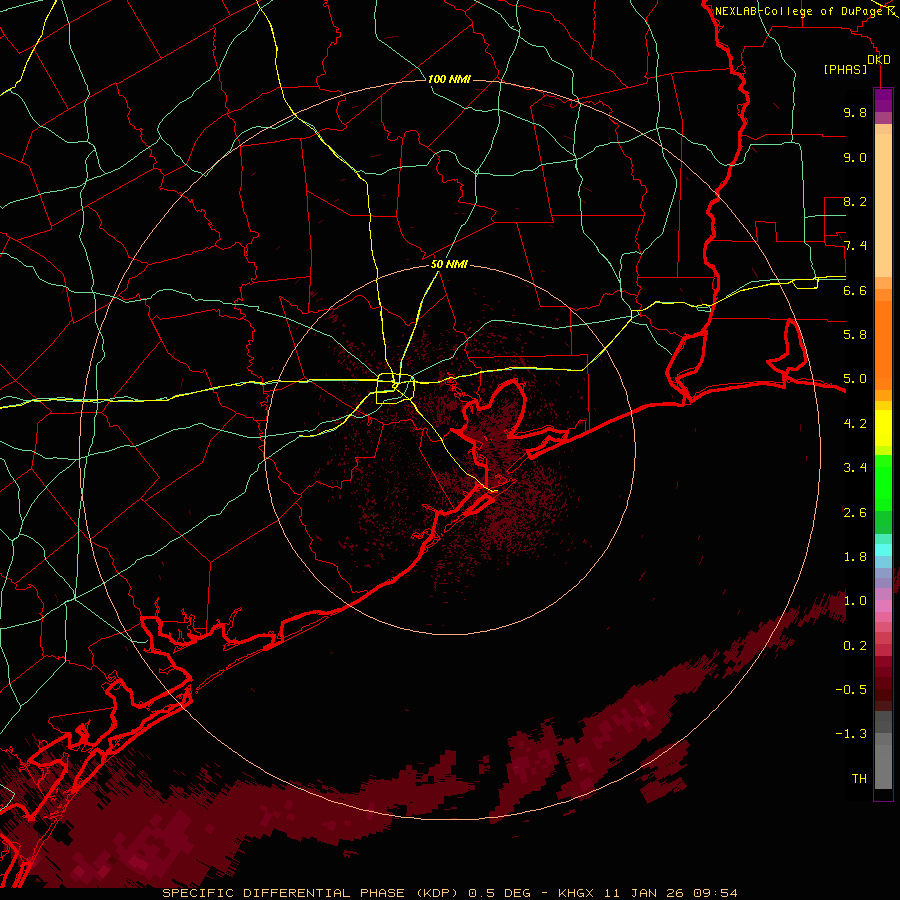Click the "50 NMI" range ring label
Viewport: 900px width, 900px height.
[x=449, y=265]
